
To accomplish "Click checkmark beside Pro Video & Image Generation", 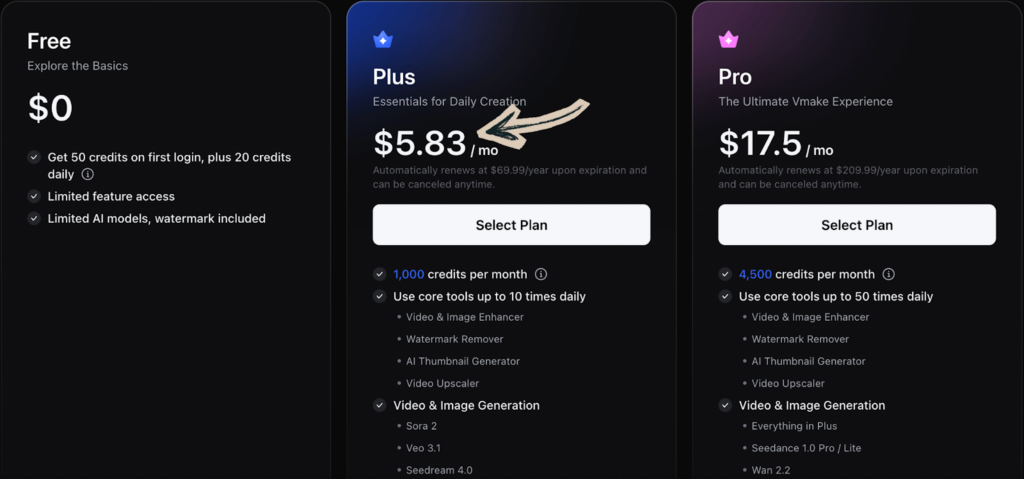I will pos(725,405).
